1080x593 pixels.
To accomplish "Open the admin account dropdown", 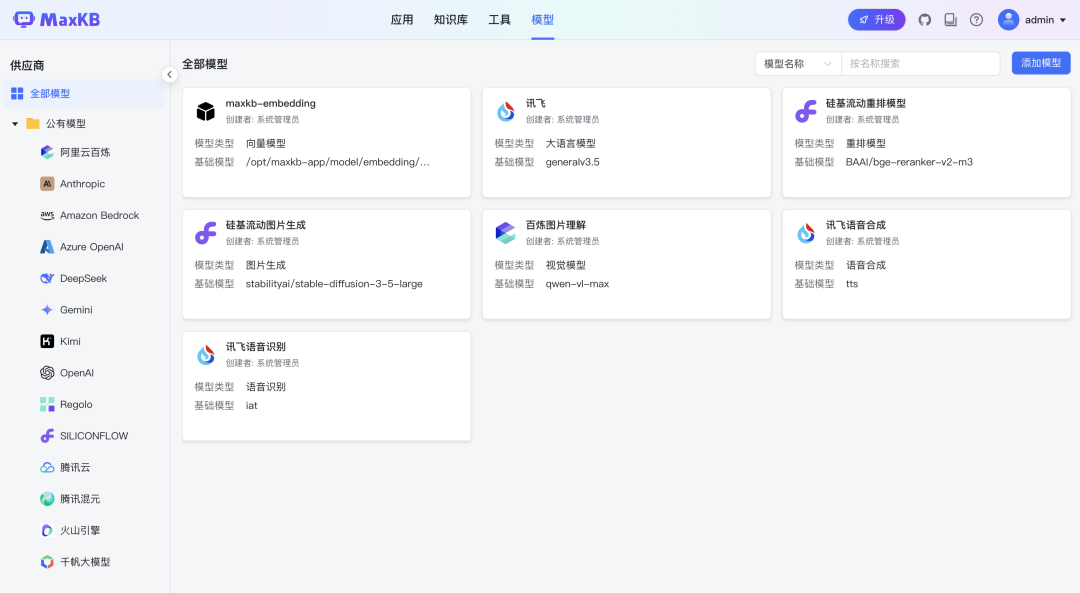I will point(1030,19).
